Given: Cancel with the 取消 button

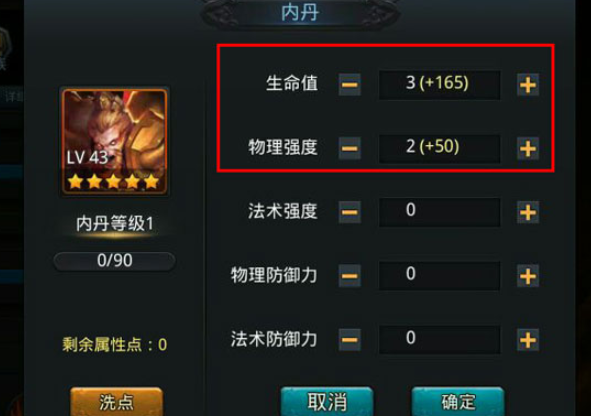Looking at the screenshot, I should pyautogui.click(x=327, y=401).
